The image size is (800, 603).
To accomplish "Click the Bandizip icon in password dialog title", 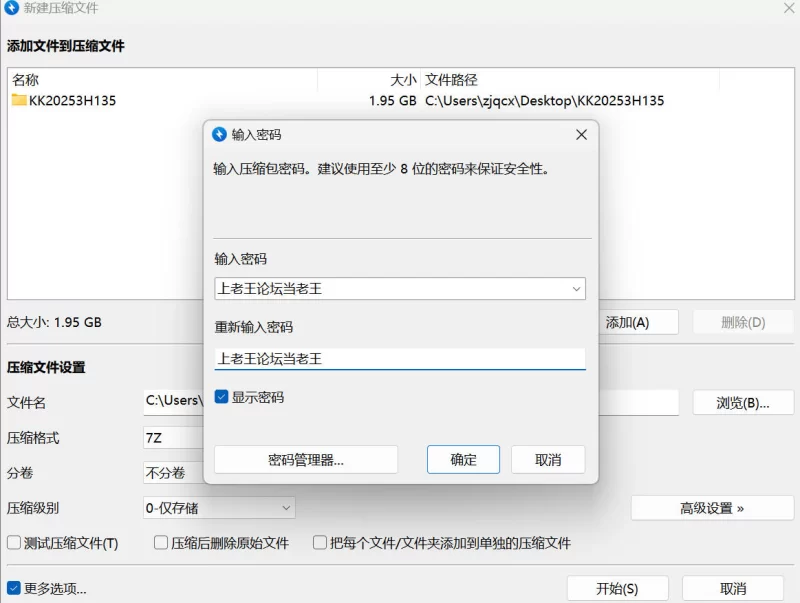I will (x=219, y=135).
